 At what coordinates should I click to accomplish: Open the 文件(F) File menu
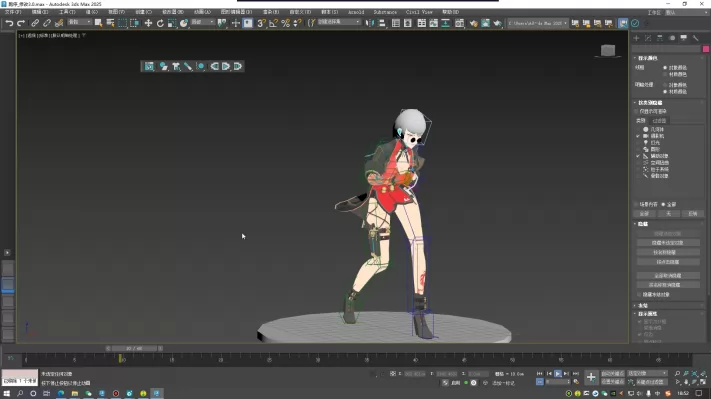tap(13, 12)
